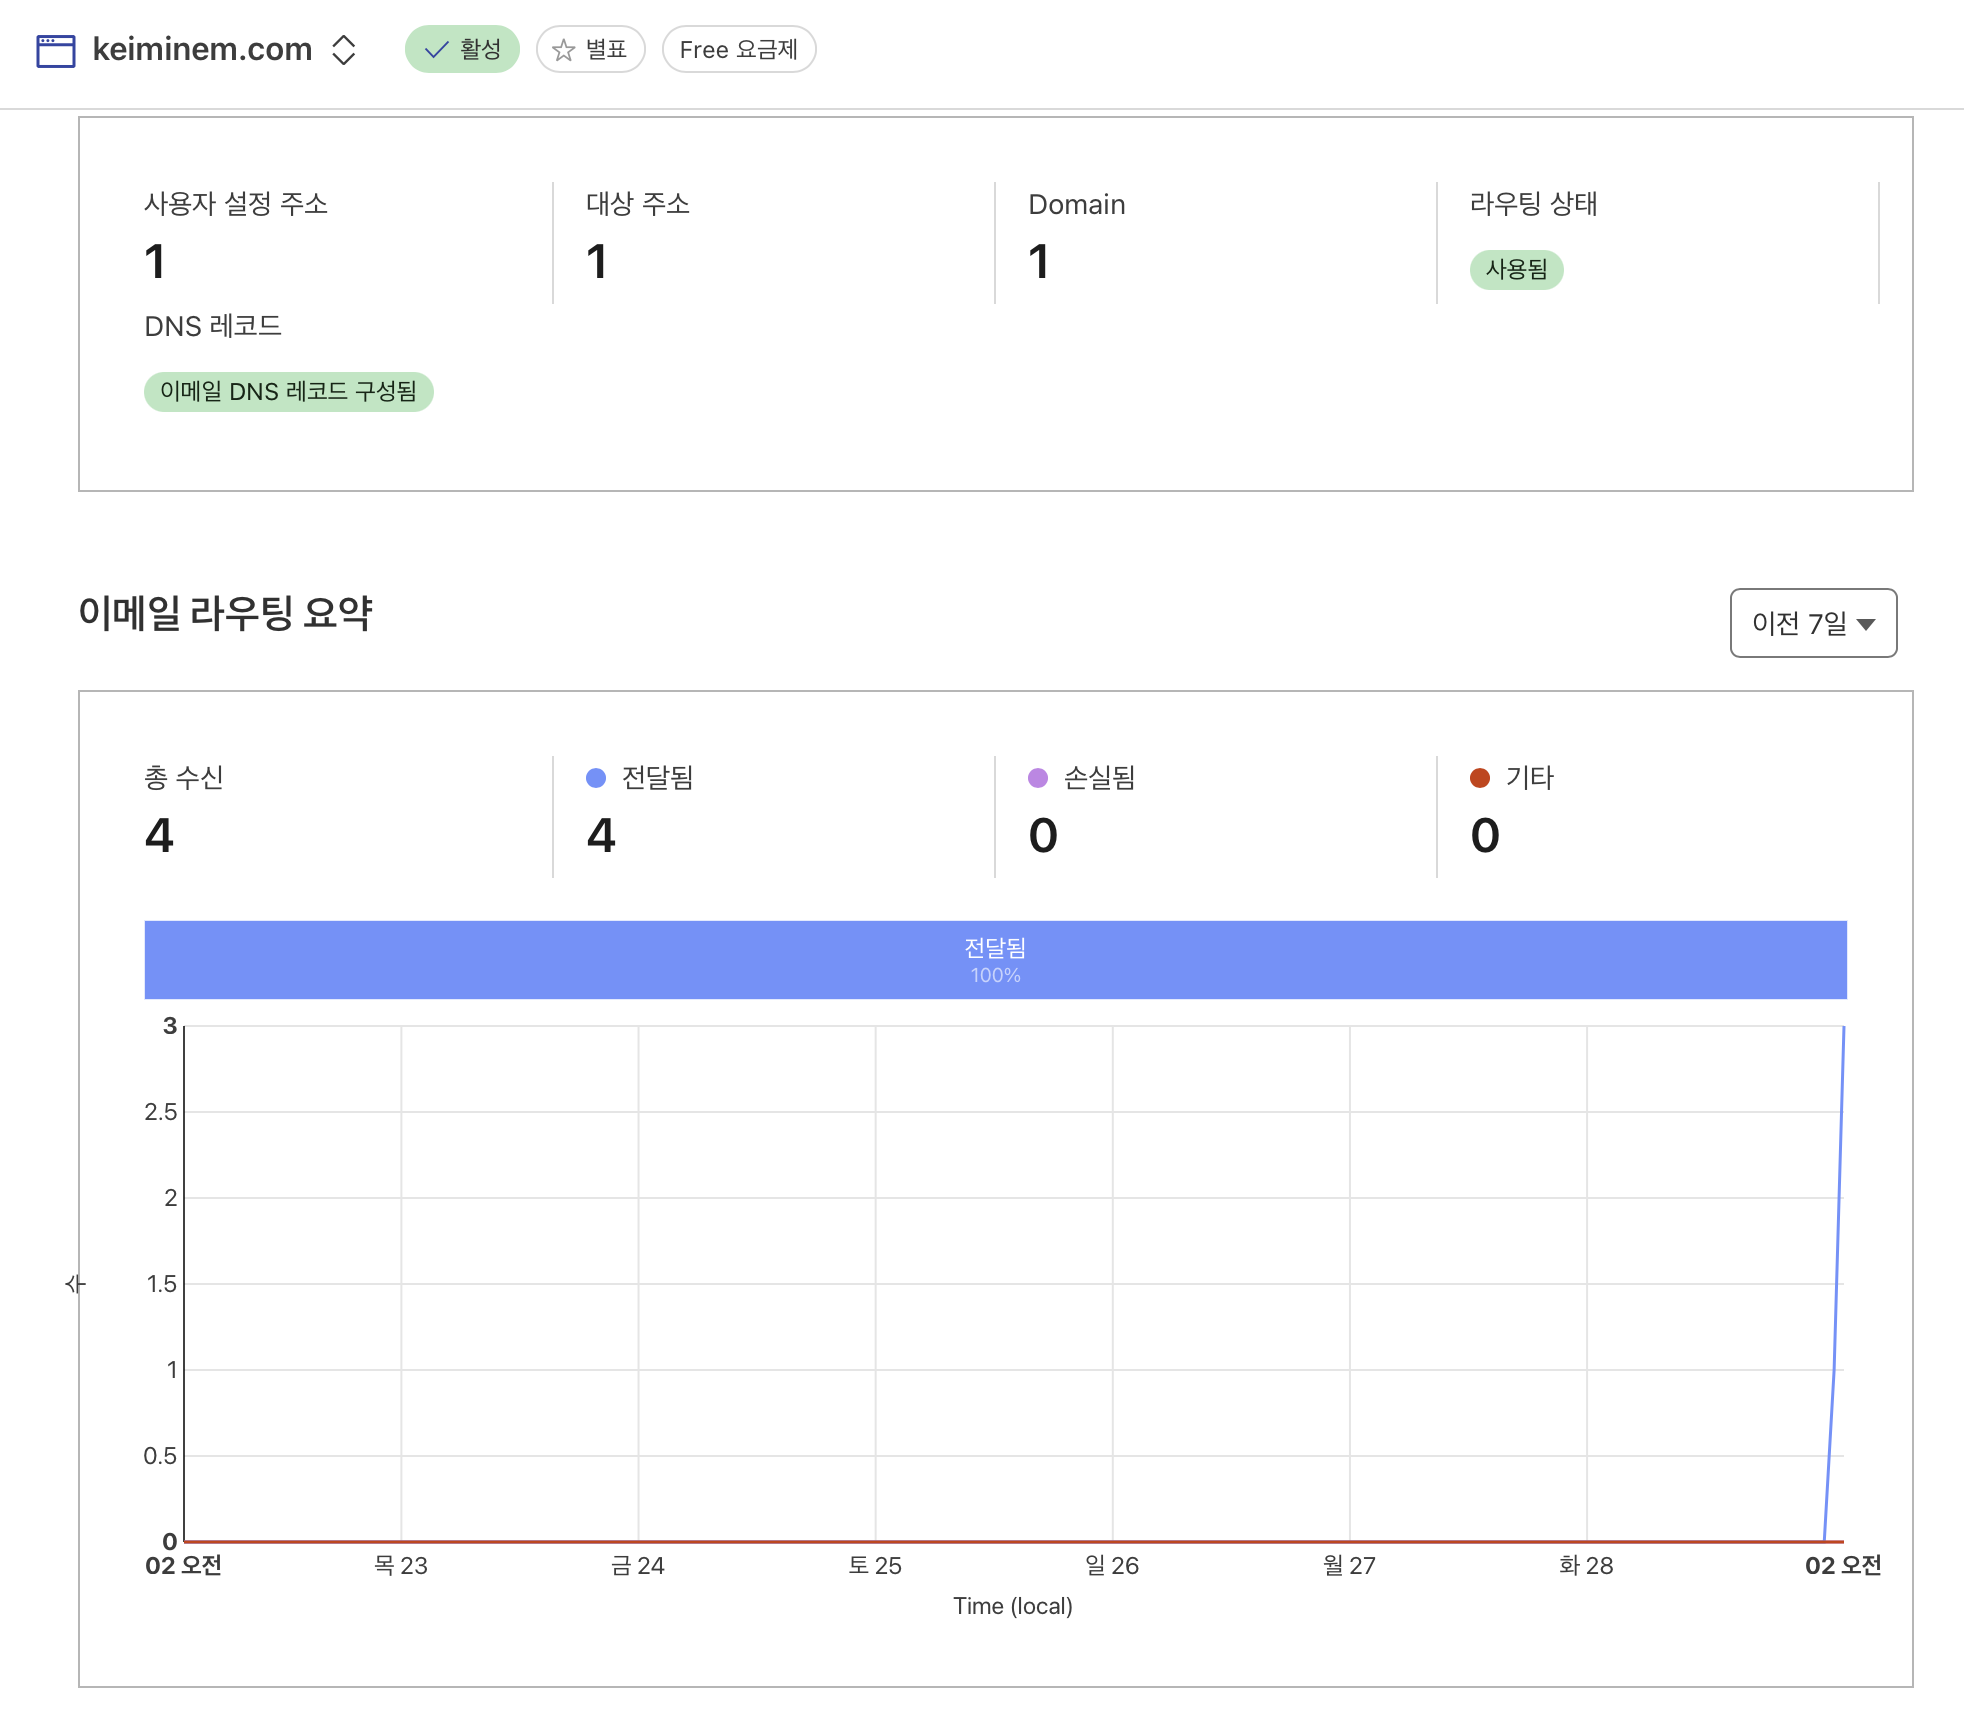
Task: Click the 대상 주소 count value
Action: (x=597, y=262)
